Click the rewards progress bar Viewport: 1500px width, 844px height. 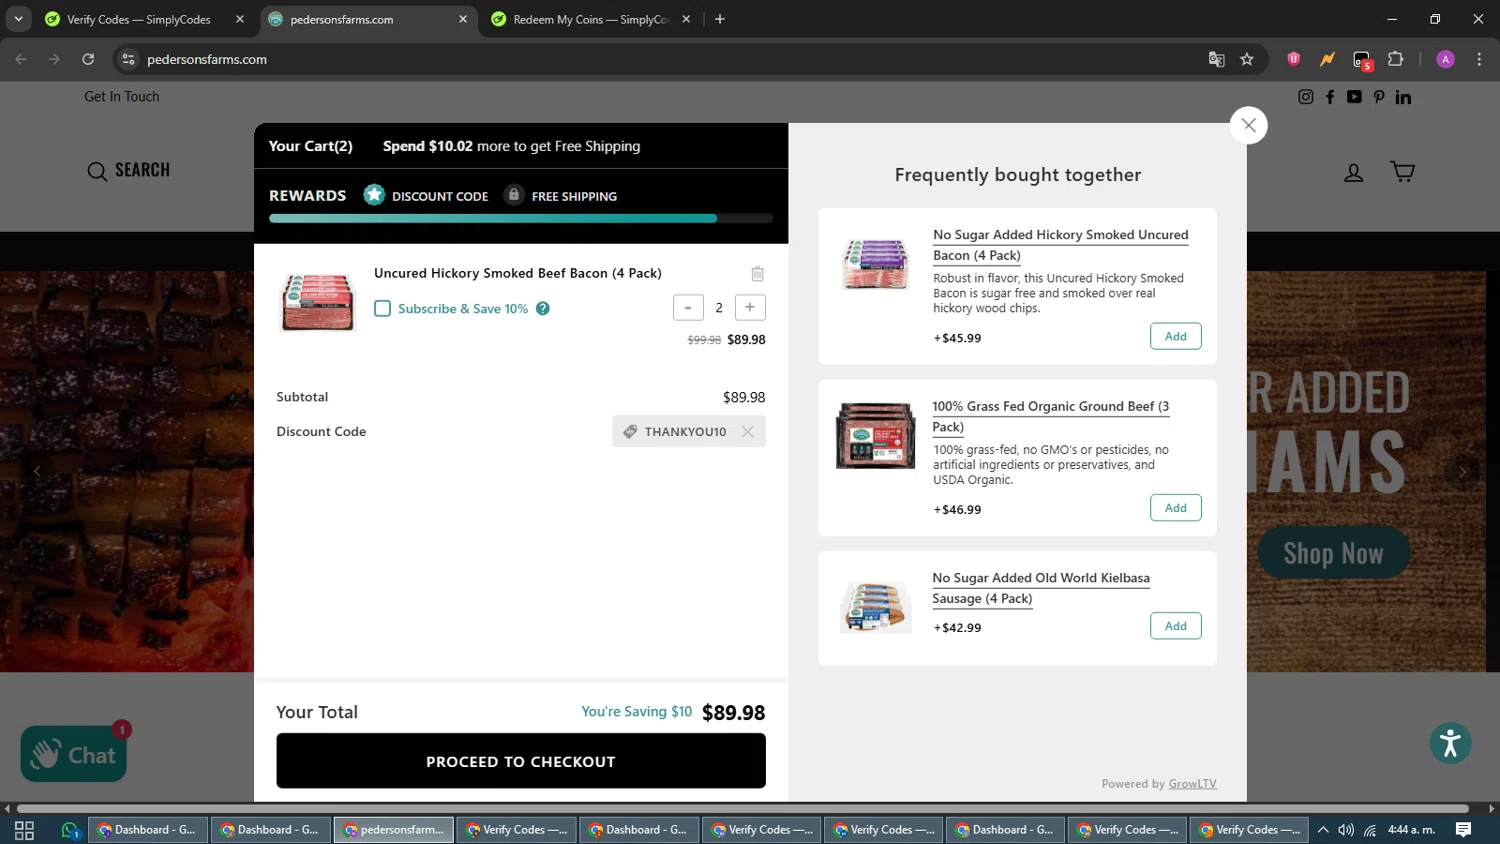pos(521,218)
